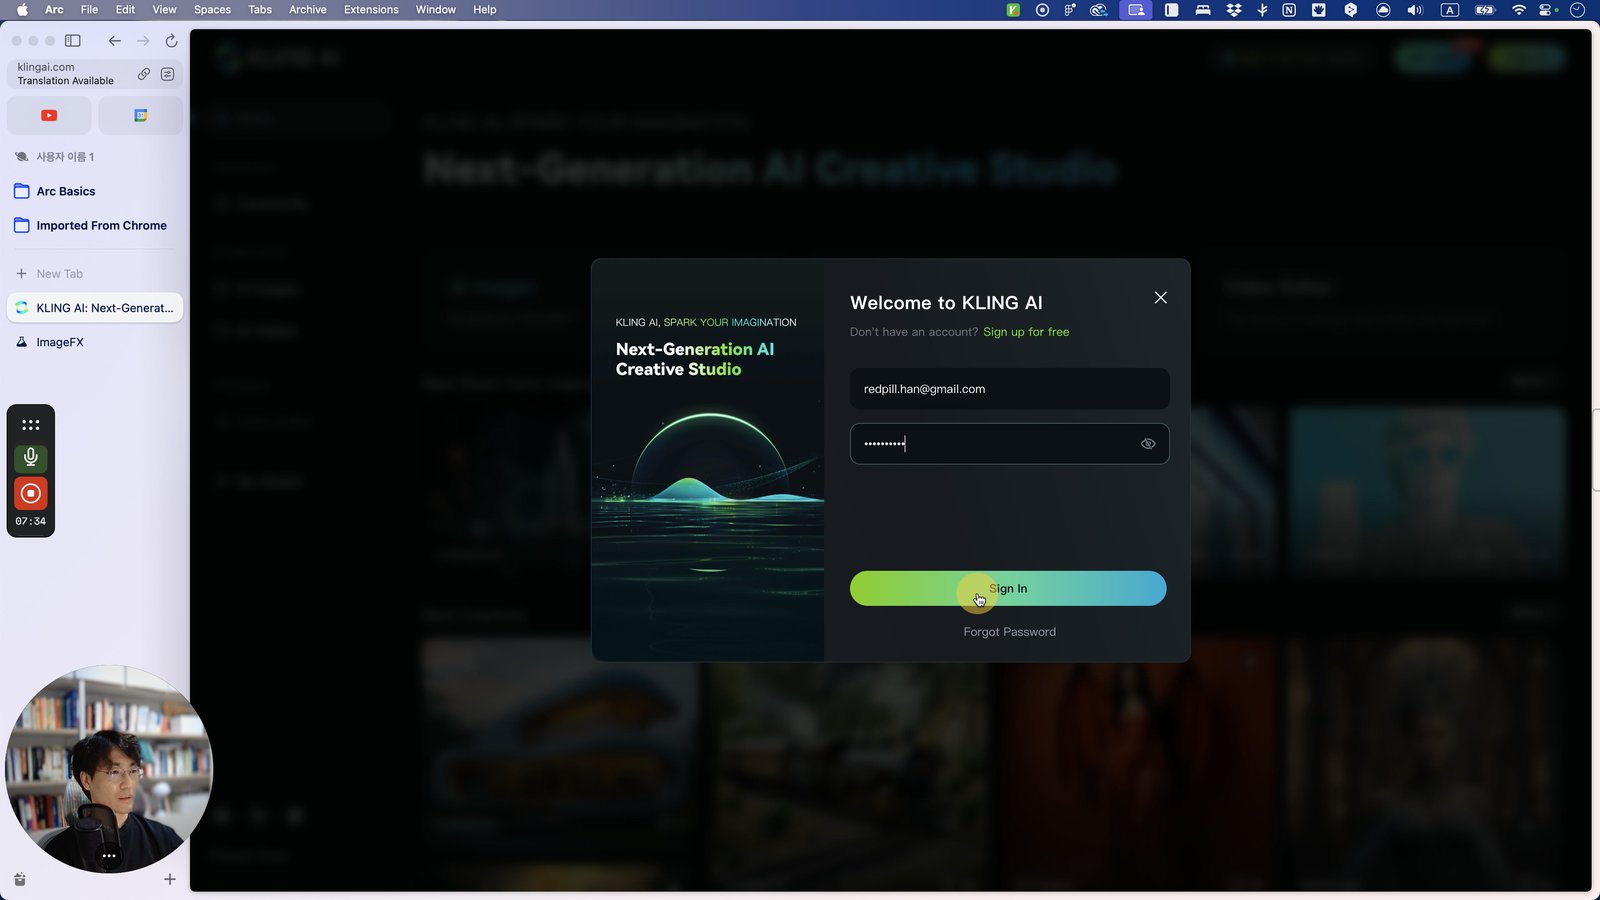The width and height of the screenshot is (1600, 900).
Task: Open the pinned Google Calendar favorite
Action: (141, 116)
